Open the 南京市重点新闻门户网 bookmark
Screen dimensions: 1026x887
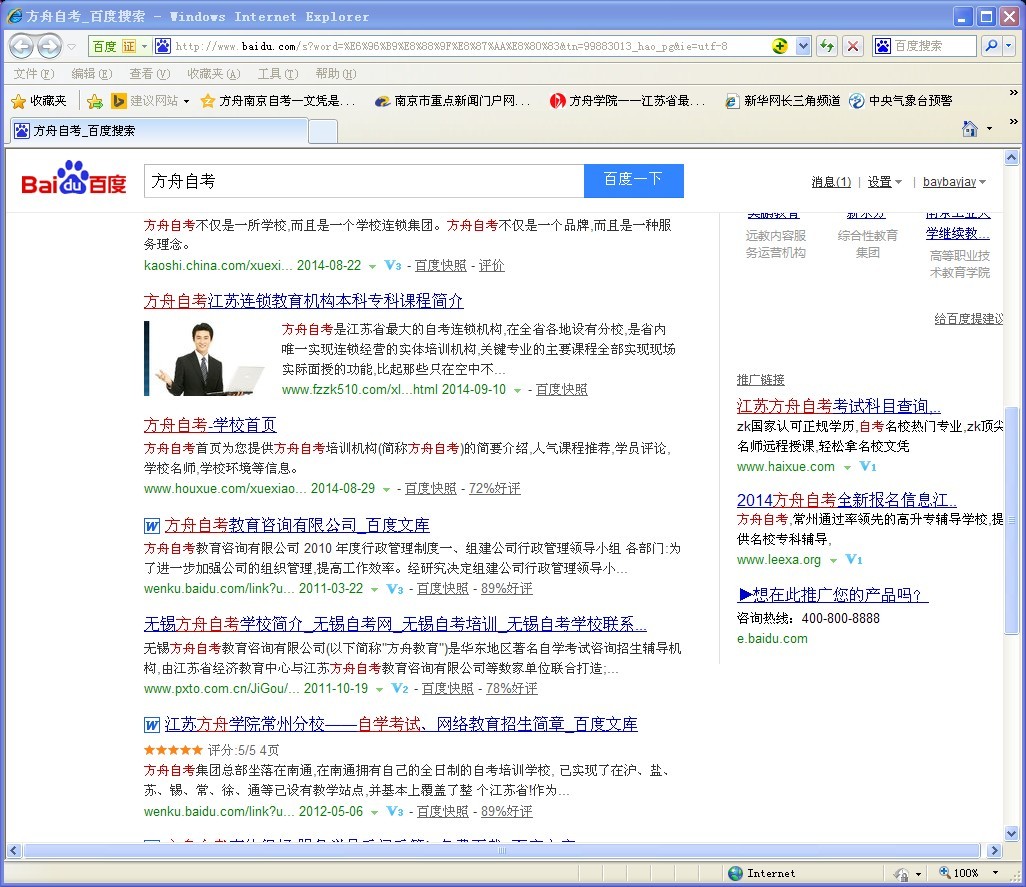(453, 101)
